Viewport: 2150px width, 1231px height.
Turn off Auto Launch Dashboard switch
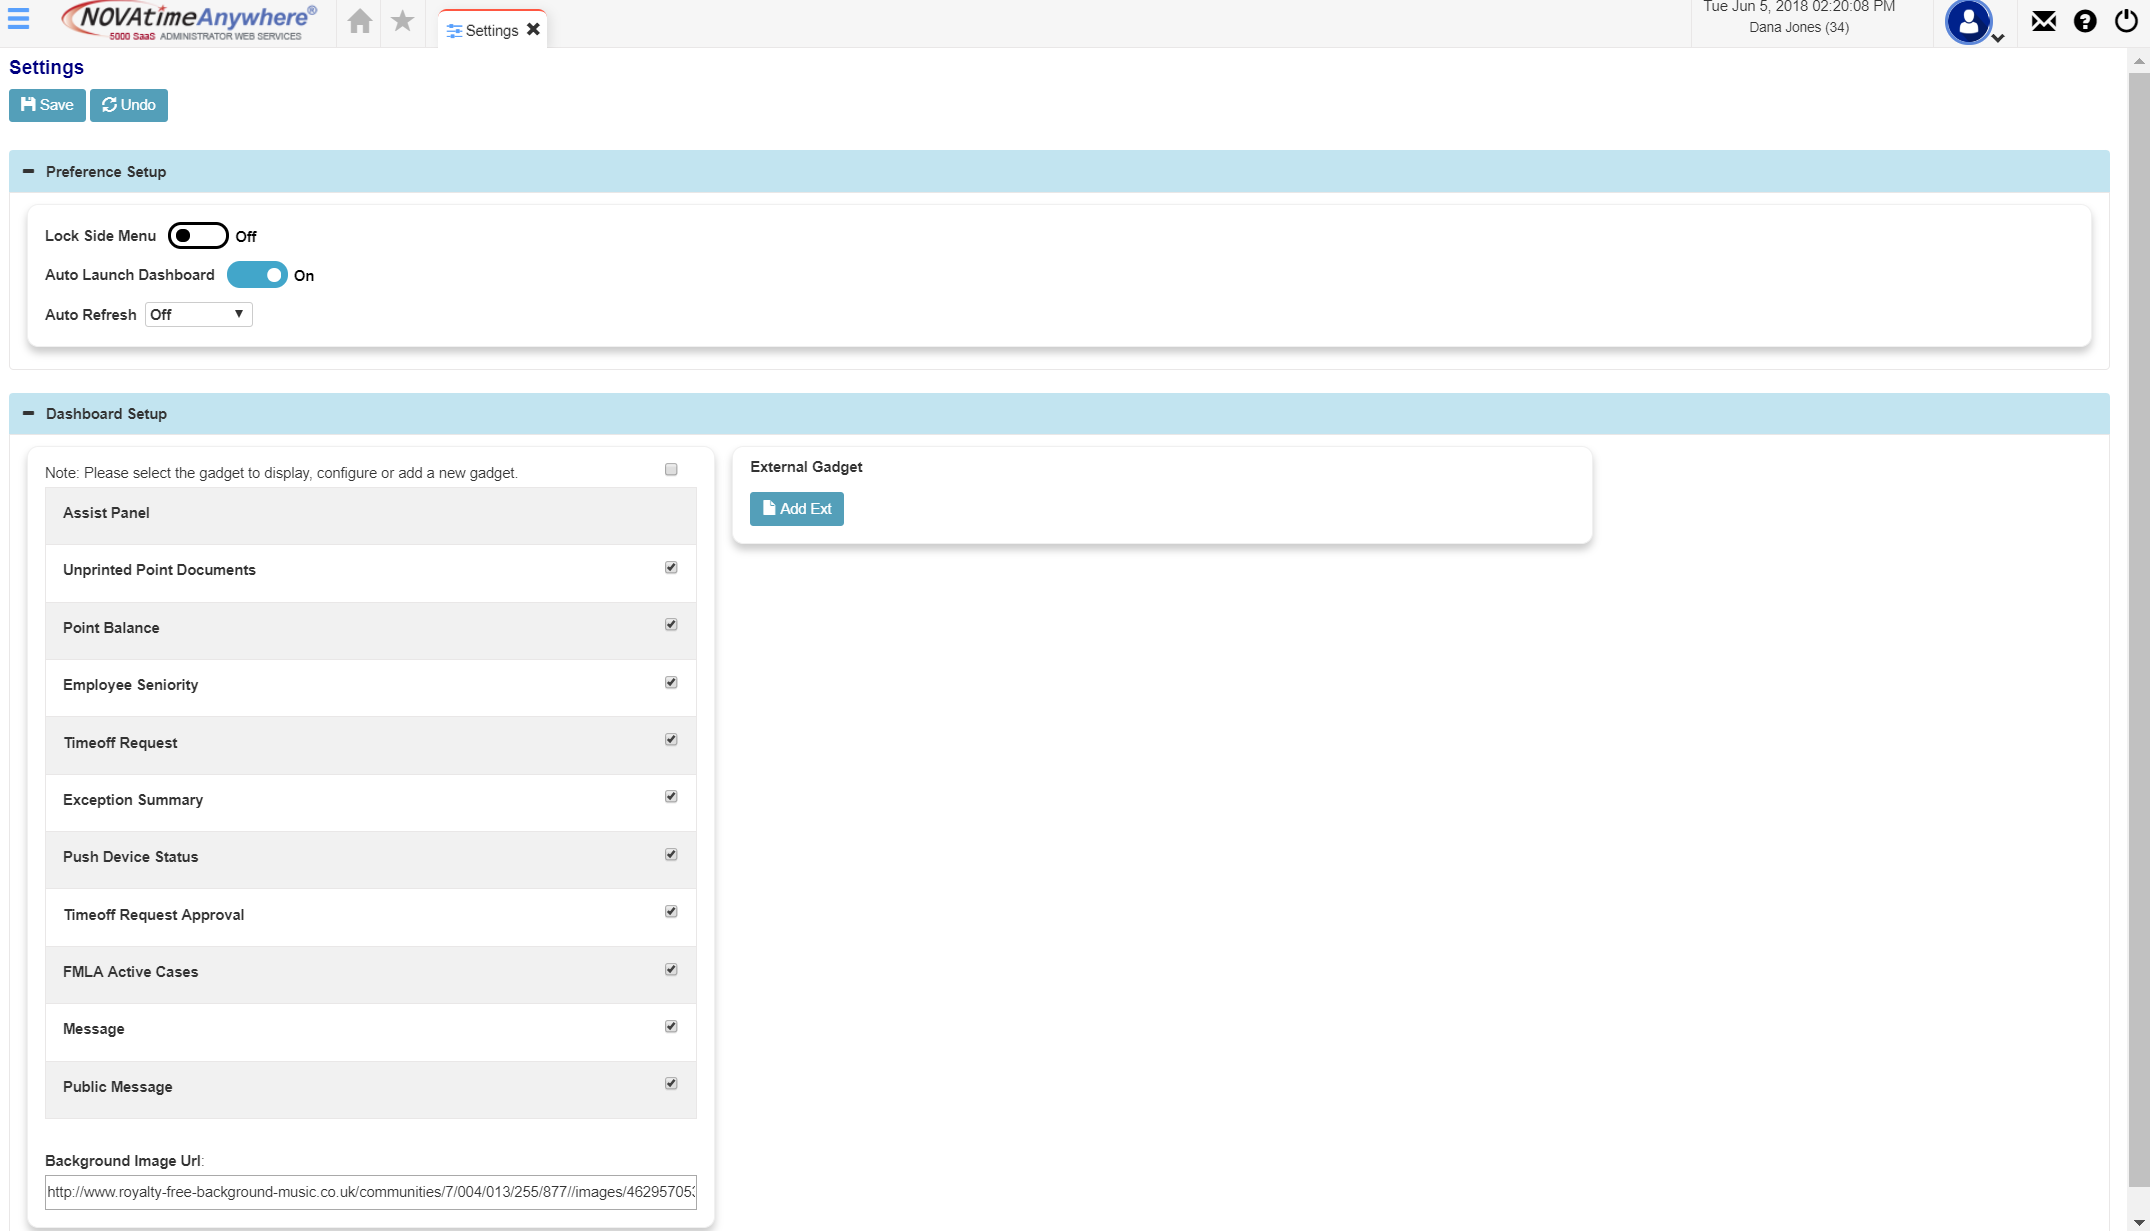(x=257, y=275)
